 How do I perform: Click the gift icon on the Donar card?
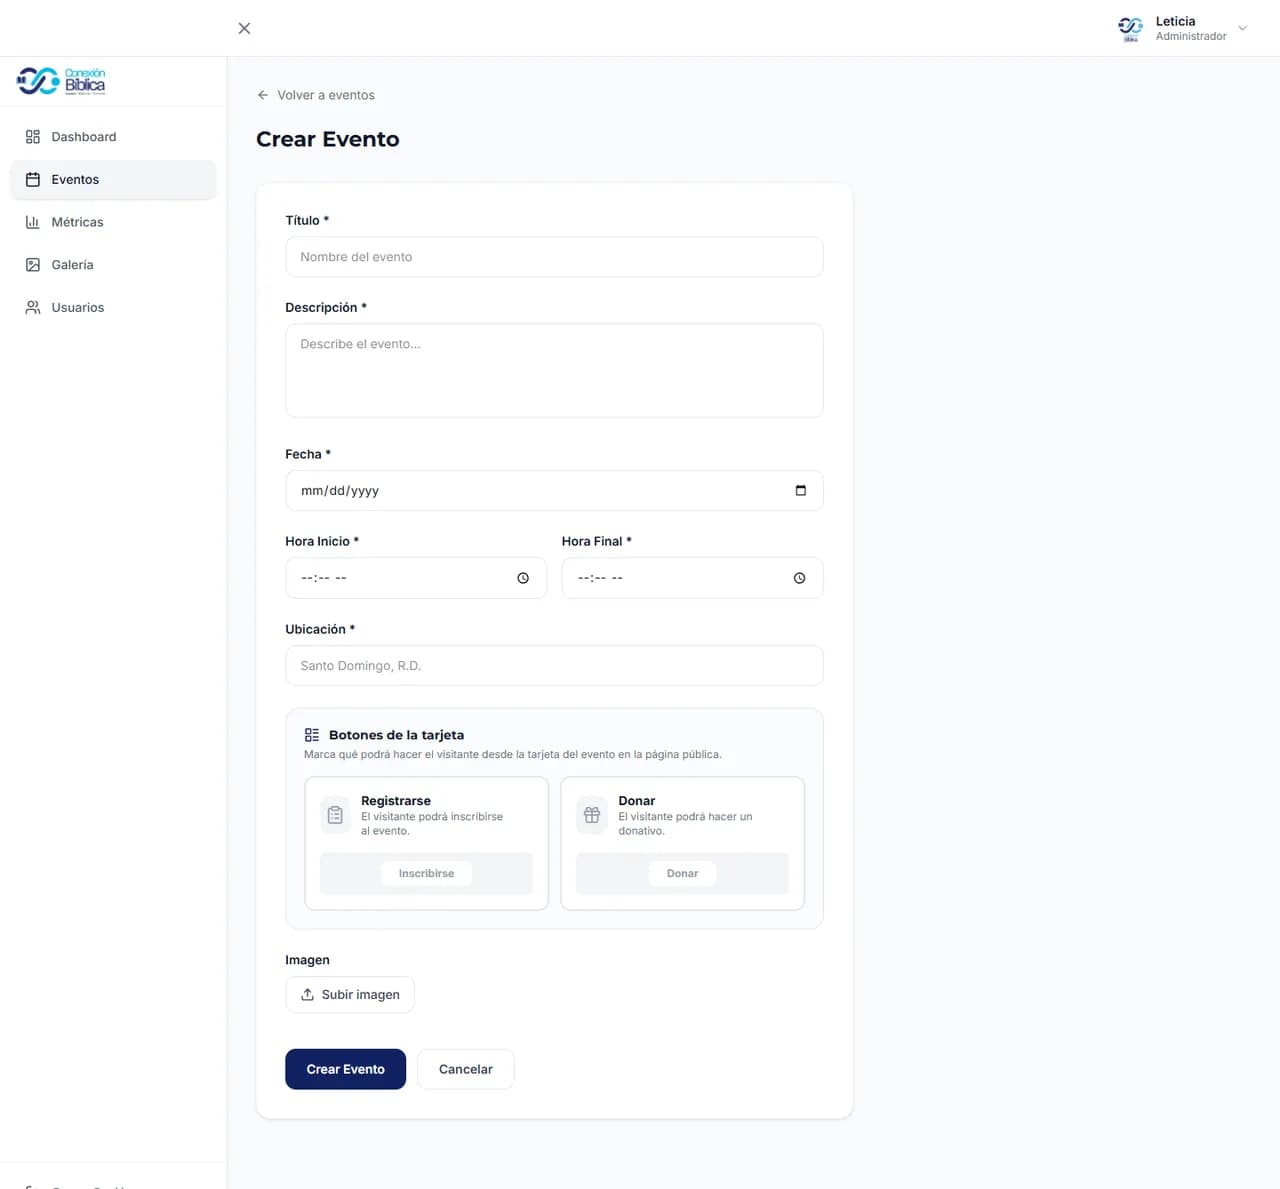[592, 815]
